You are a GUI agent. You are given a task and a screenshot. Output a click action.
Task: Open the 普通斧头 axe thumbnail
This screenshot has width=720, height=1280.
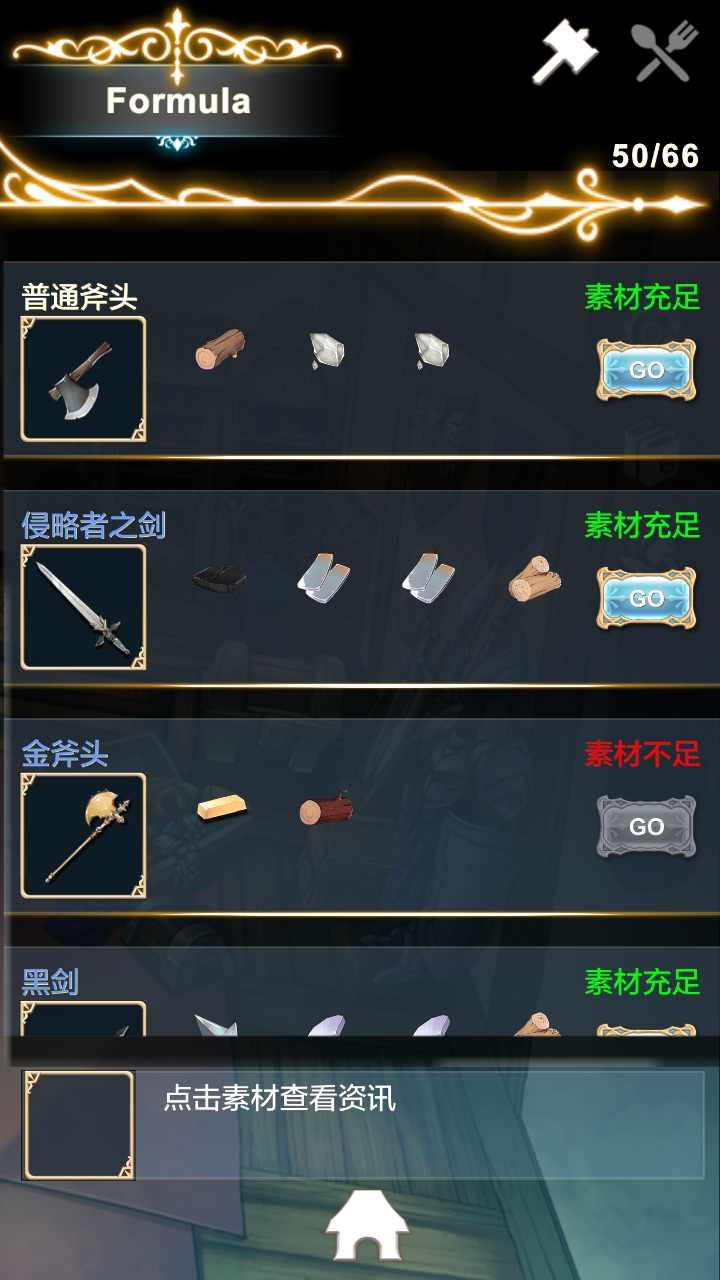pyautogui.click(x=83, y=379)
